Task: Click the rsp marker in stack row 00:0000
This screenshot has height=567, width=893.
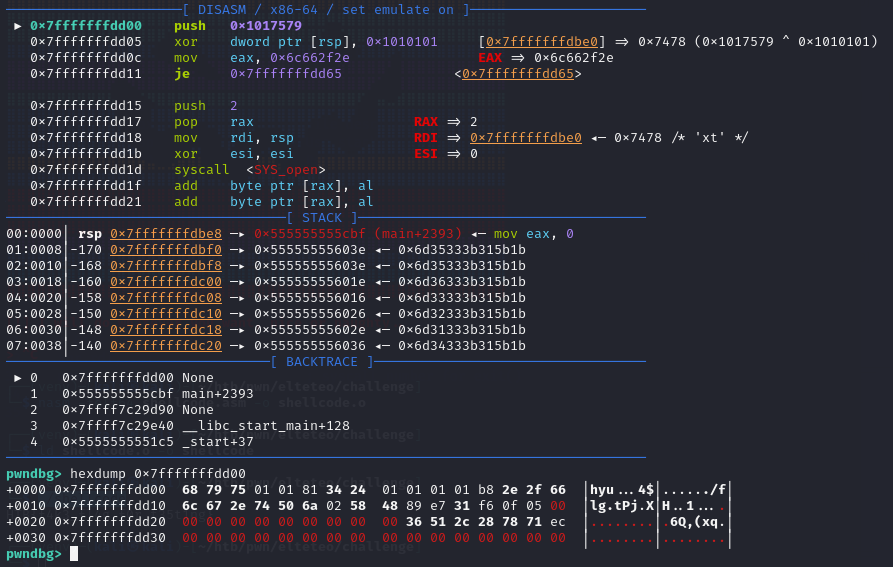Action: 89,233
